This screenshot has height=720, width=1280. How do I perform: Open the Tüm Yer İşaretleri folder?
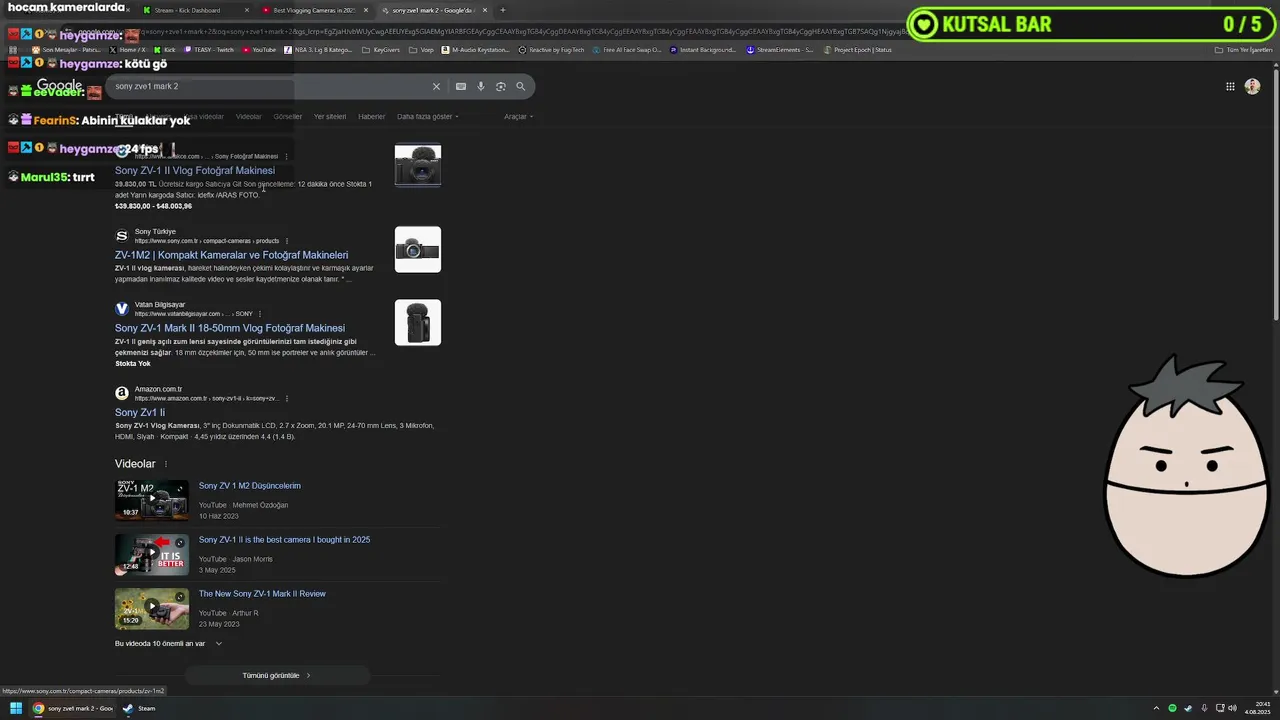coord(1243,49)
